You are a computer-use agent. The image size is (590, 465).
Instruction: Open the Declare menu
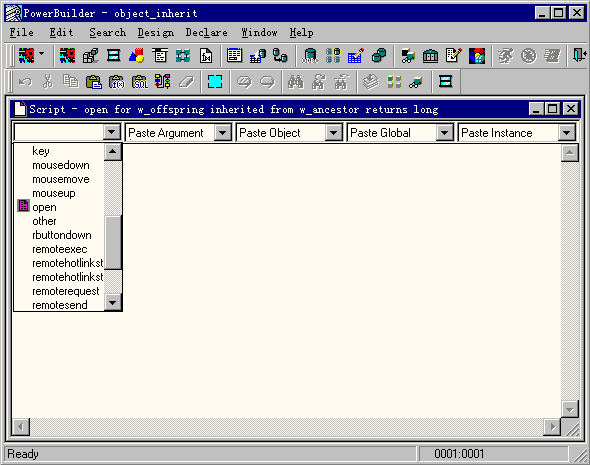pos(206,33)
